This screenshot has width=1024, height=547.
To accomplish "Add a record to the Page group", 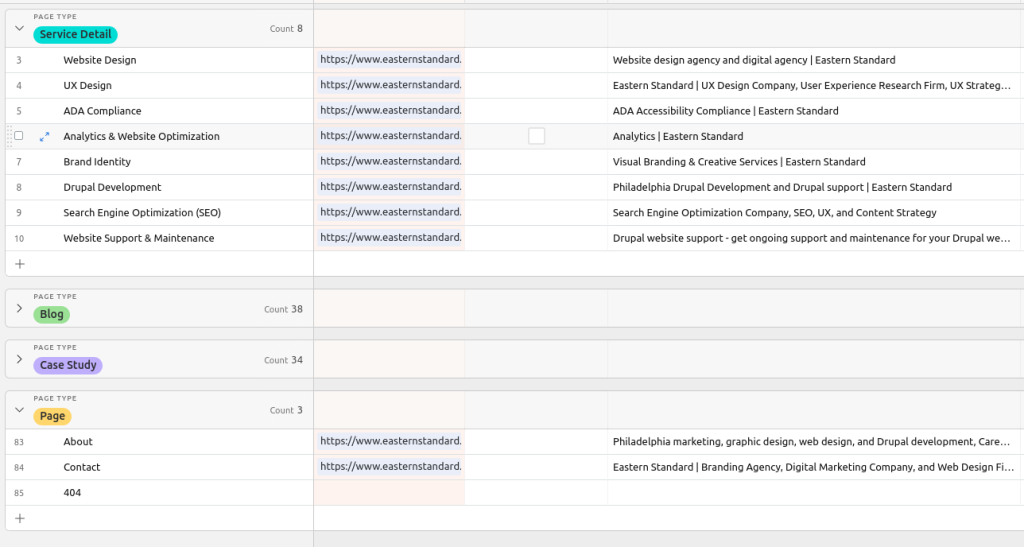I will [20, 518].
